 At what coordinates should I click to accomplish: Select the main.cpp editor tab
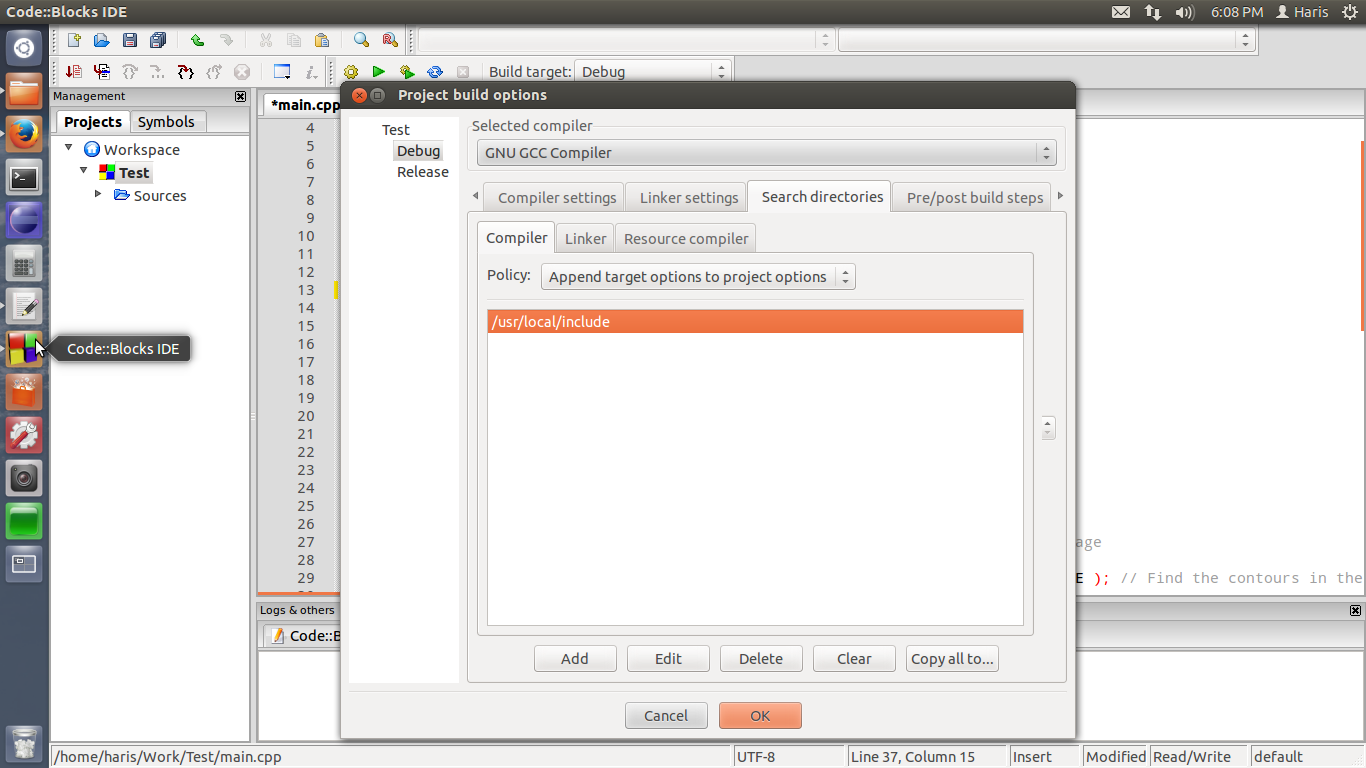(304, 104)
